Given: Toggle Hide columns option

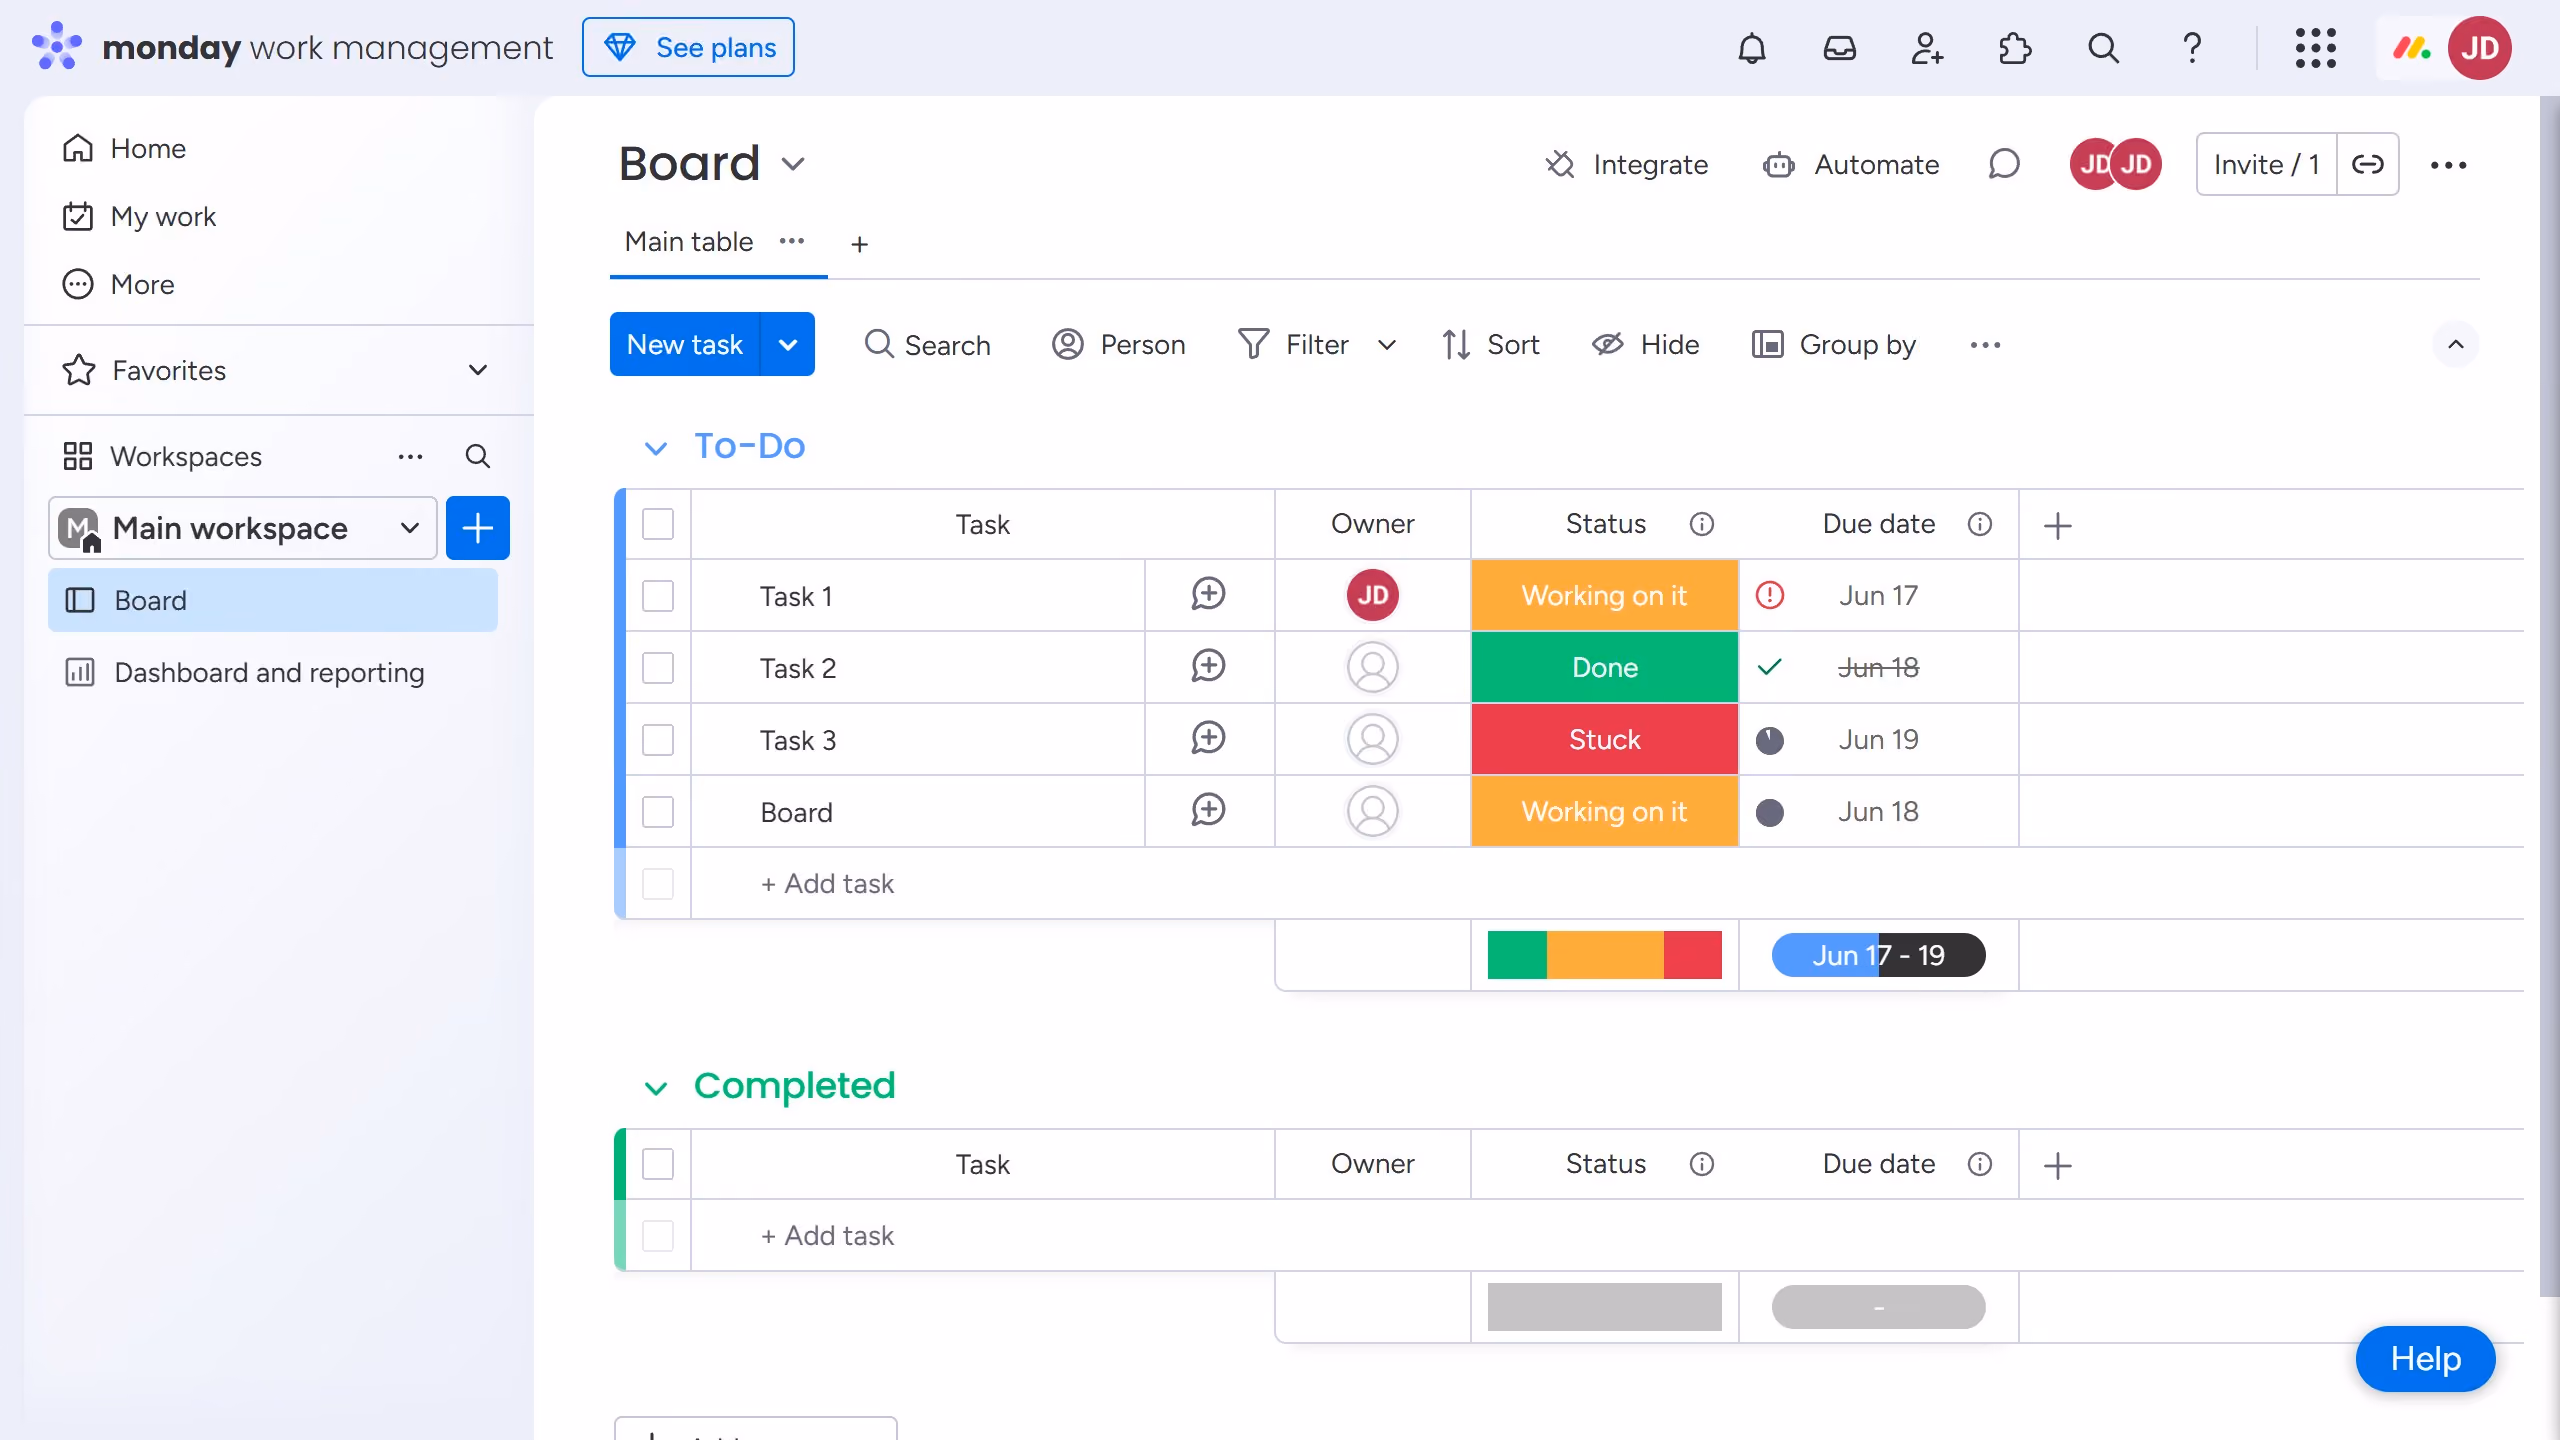Looking at the screenshot, I should [1645, 345].
